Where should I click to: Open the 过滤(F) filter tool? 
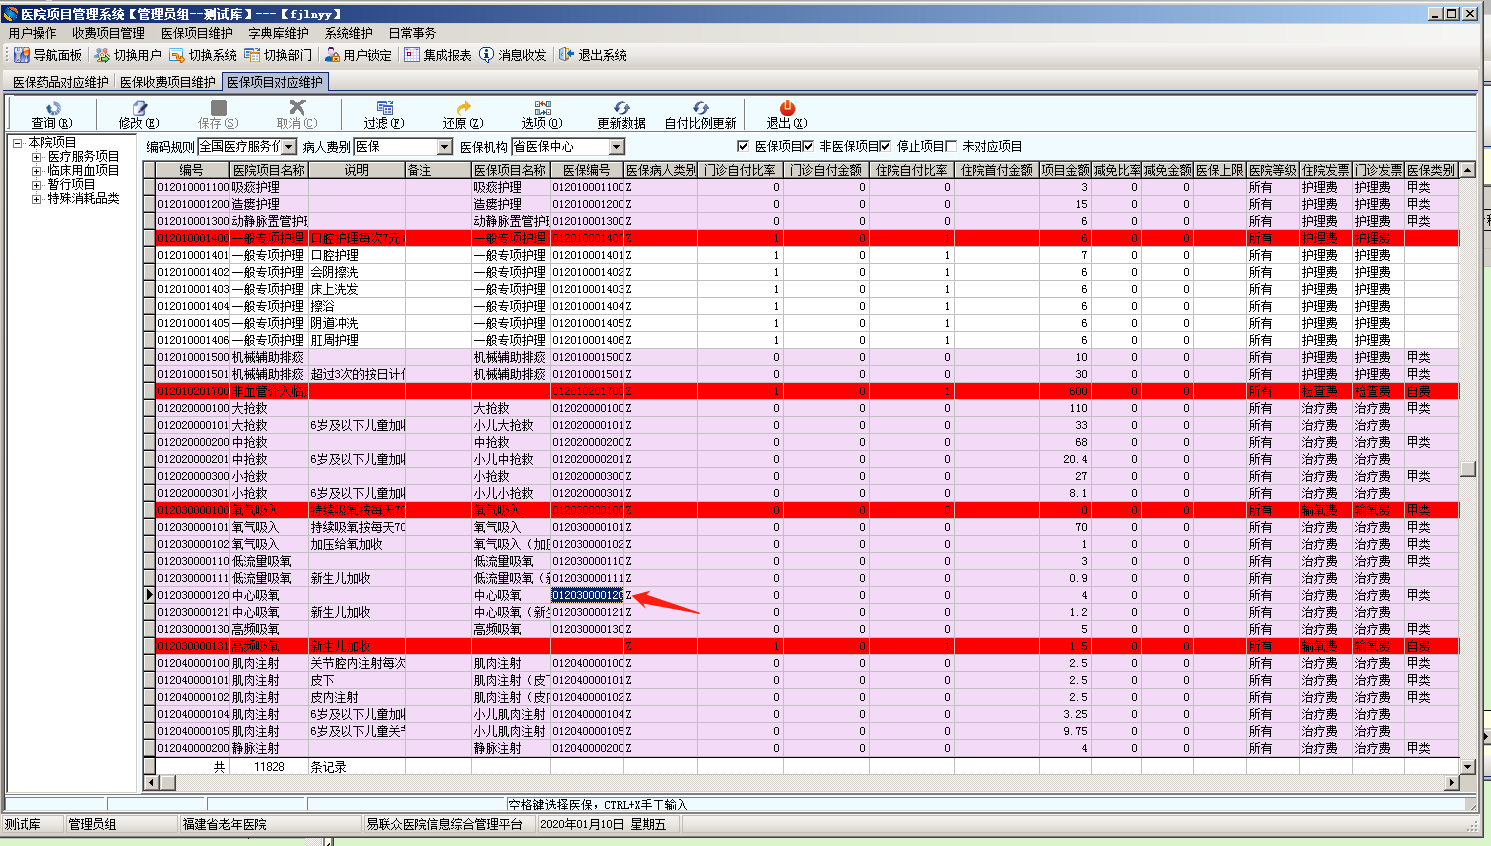(x=384, y=115)
